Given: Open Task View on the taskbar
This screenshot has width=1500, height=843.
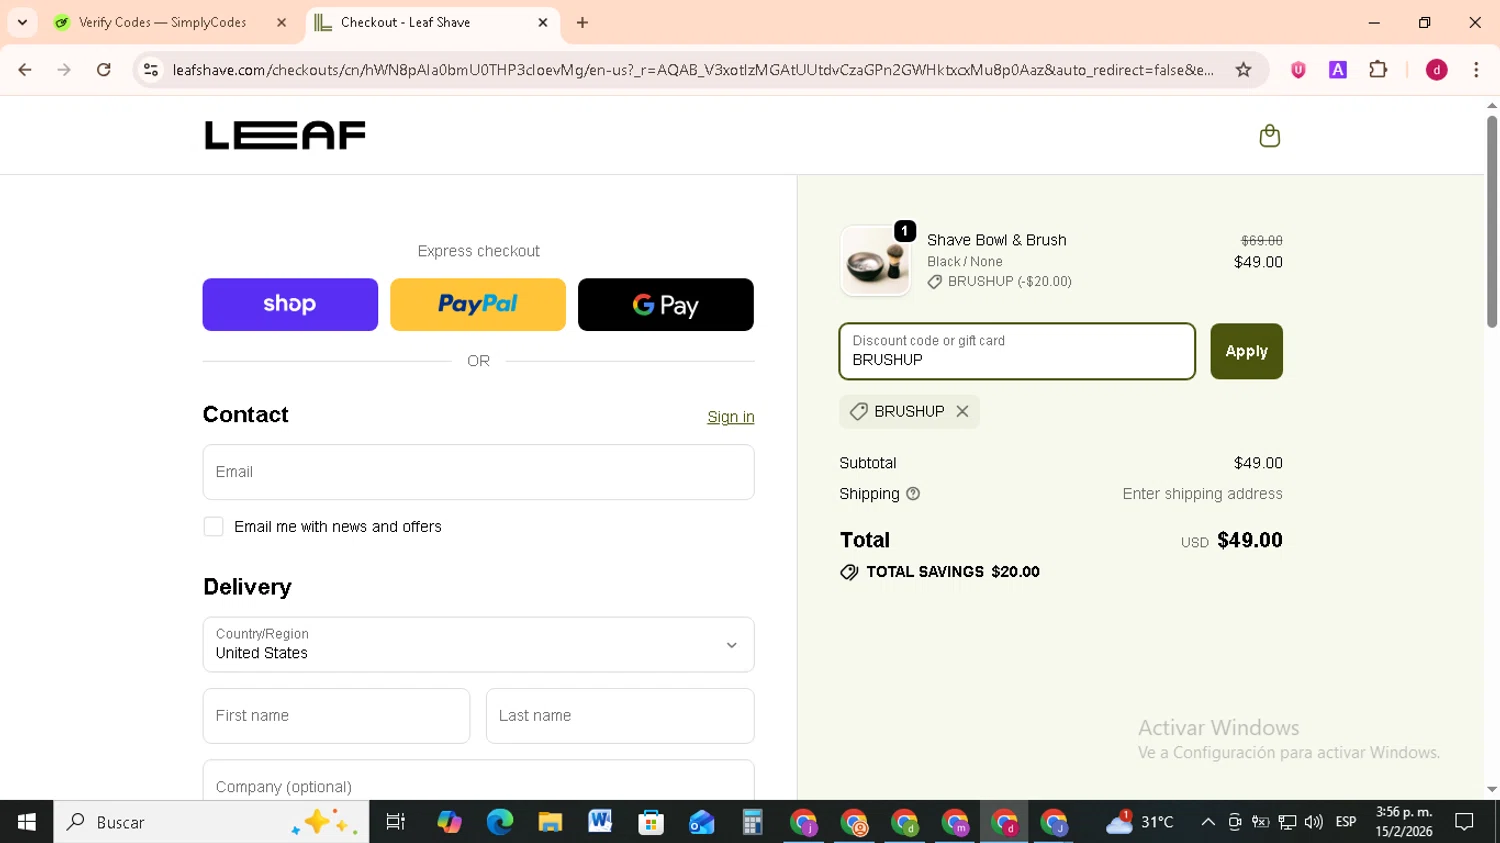Looking at the screenshot, I should tap(396, 822).
